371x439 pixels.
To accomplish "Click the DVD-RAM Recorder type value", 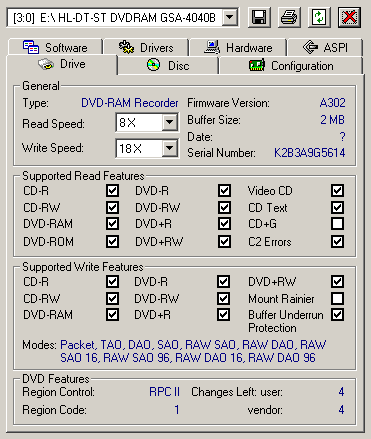I will coord(130,103).
